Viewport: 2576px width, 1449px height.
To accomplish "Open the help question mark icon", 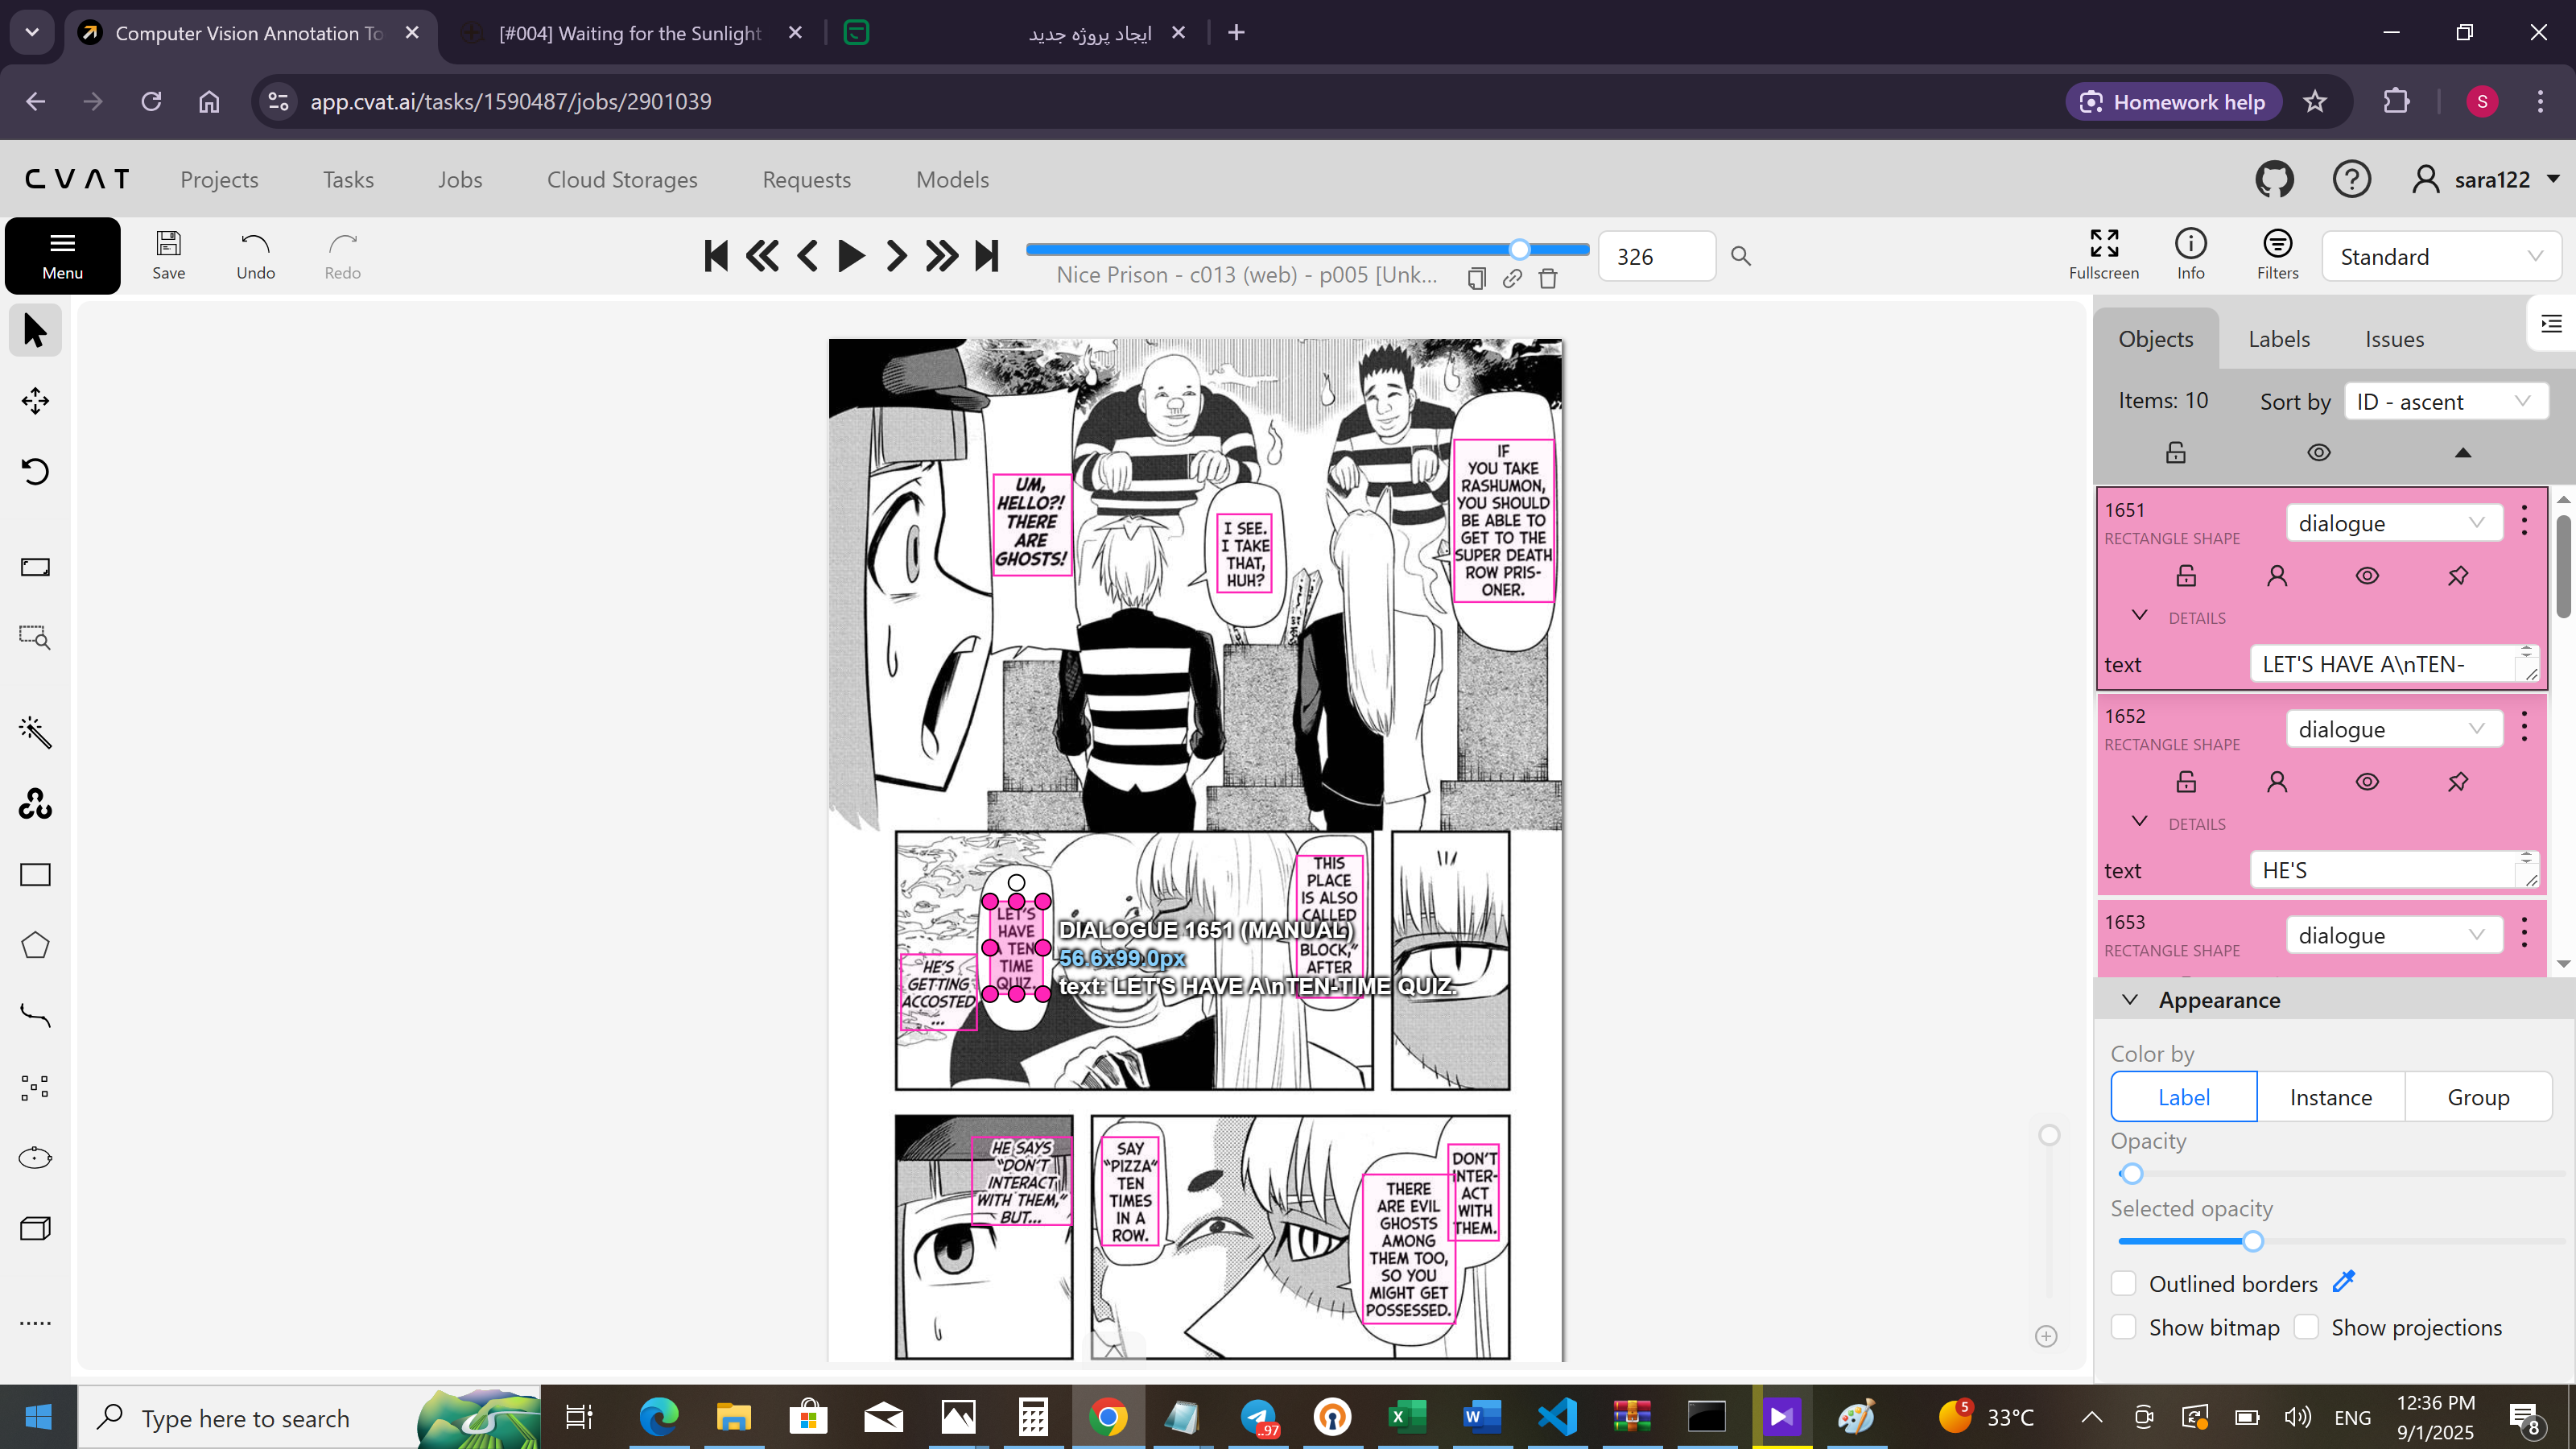I will tap(2351, 180).
